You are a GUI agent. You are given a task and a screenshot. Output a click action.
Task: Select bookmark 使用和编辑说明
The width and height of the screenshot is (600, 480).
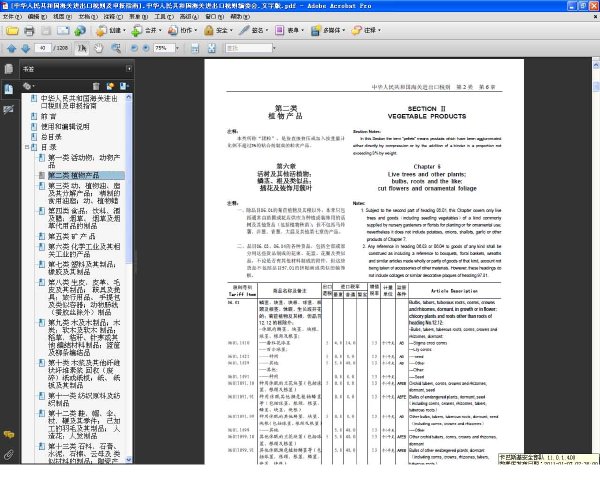coord(65,126)
